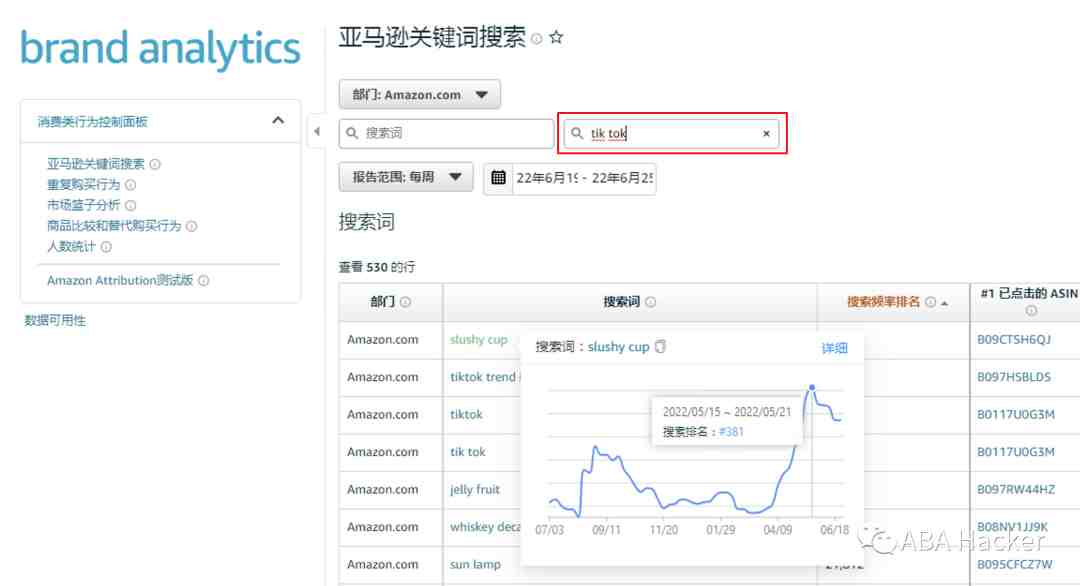Click magnifier icon in tik tok search box
The image size is (1080, 586).
pos(577,133)
